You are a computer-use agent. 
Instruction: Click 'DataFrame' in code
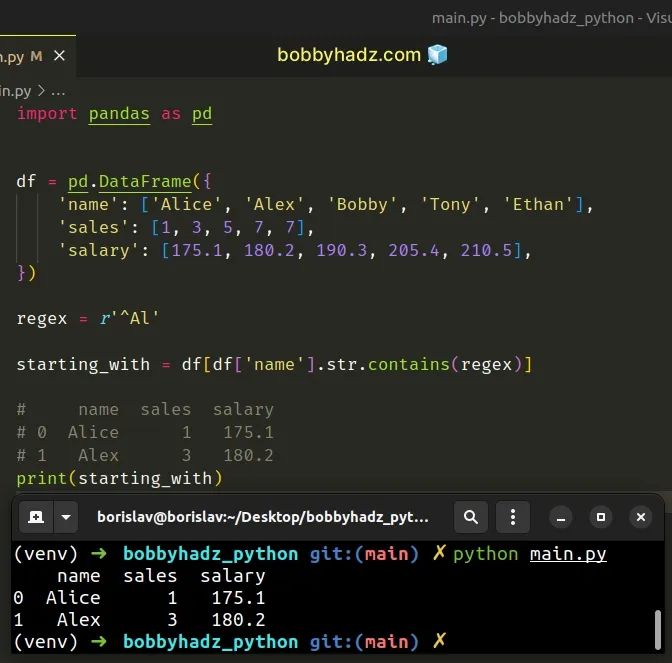pos(145,182)
